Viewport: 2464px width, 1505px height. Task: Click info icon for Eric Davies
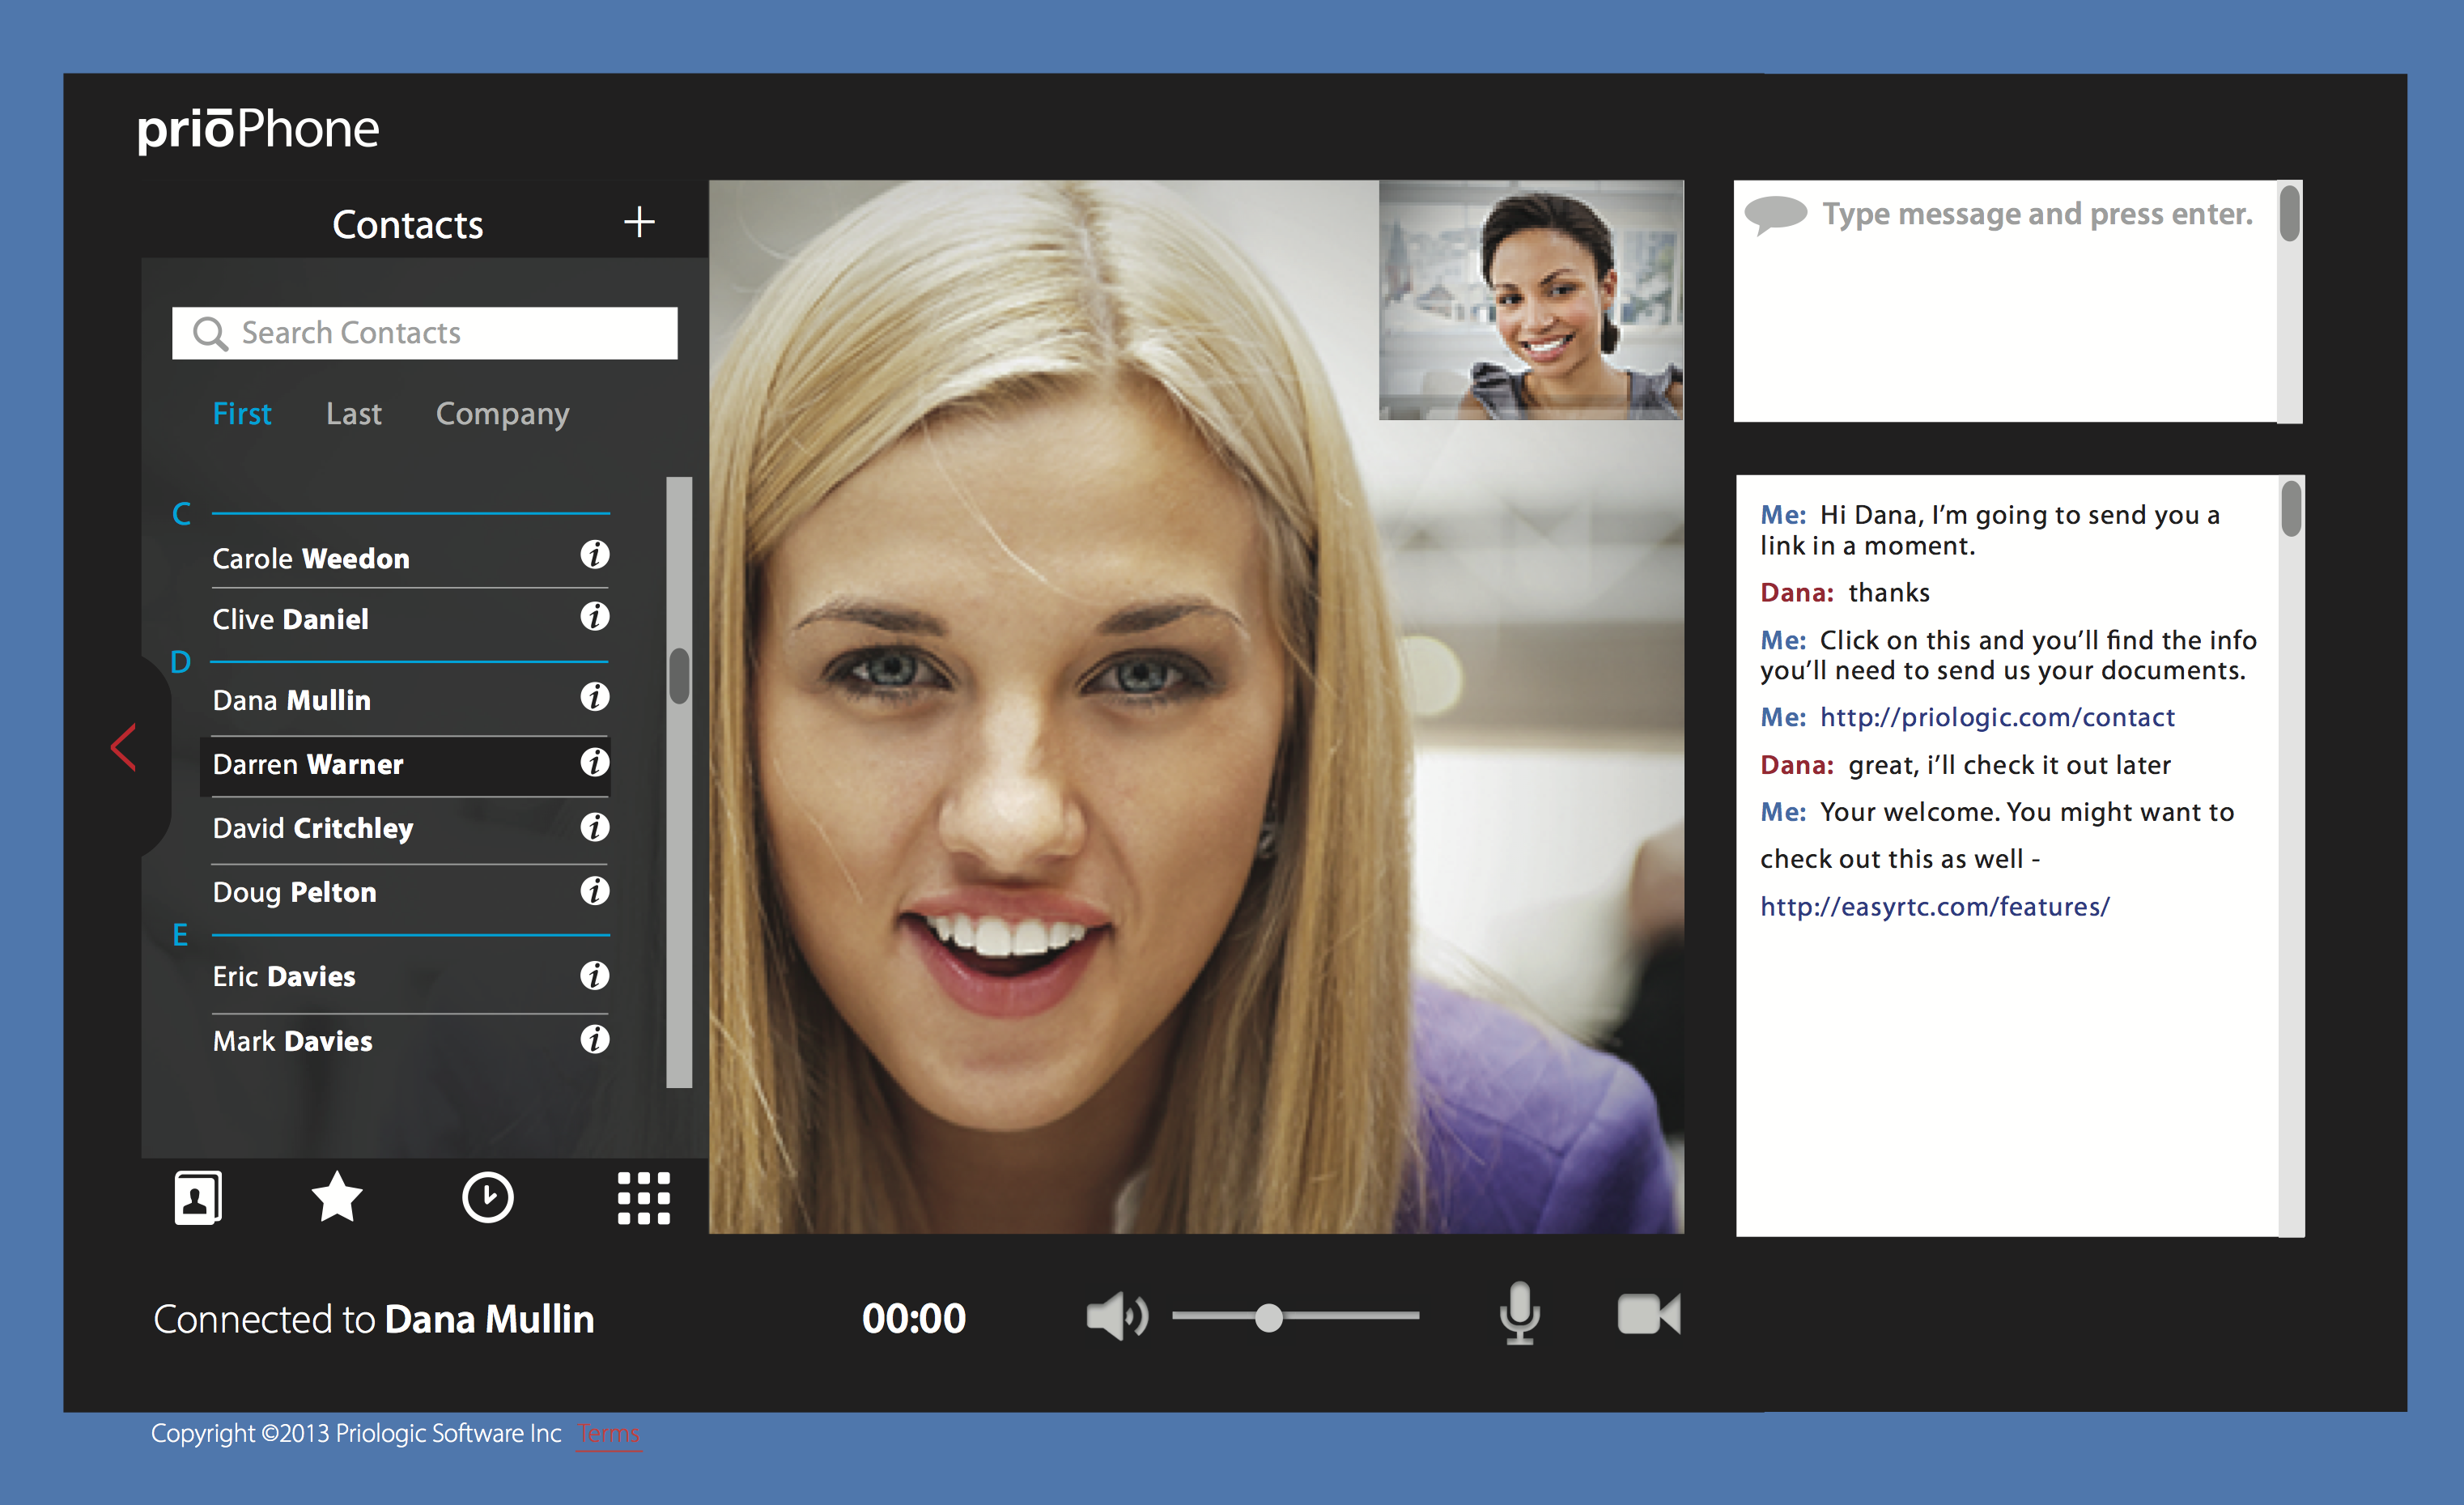point(594,975)
